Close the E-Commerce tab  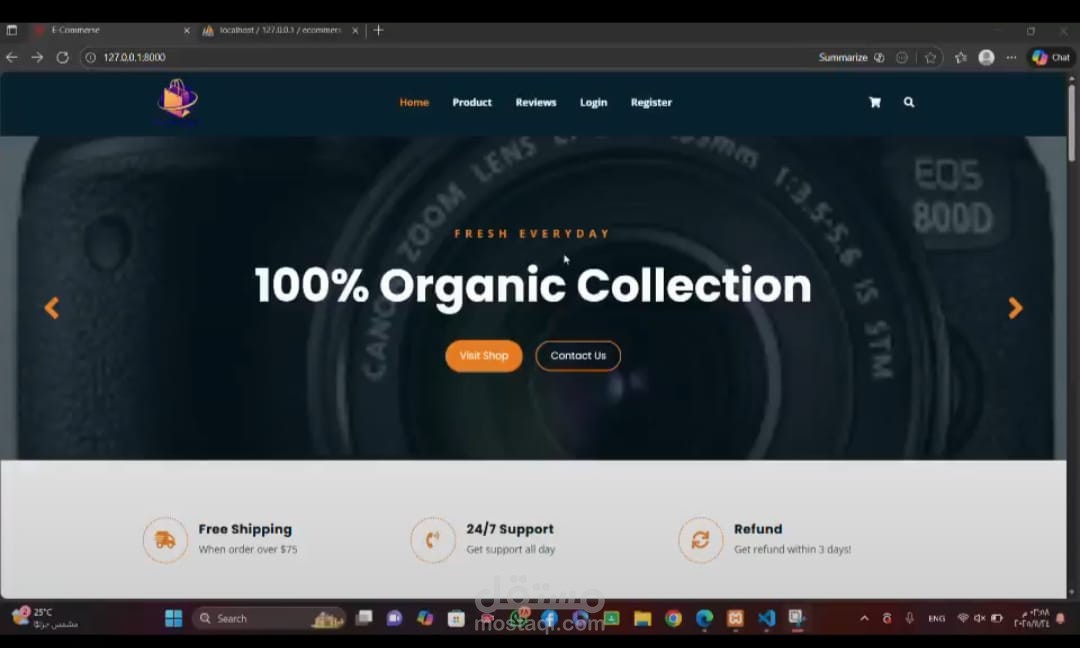[x=187, y=30]
